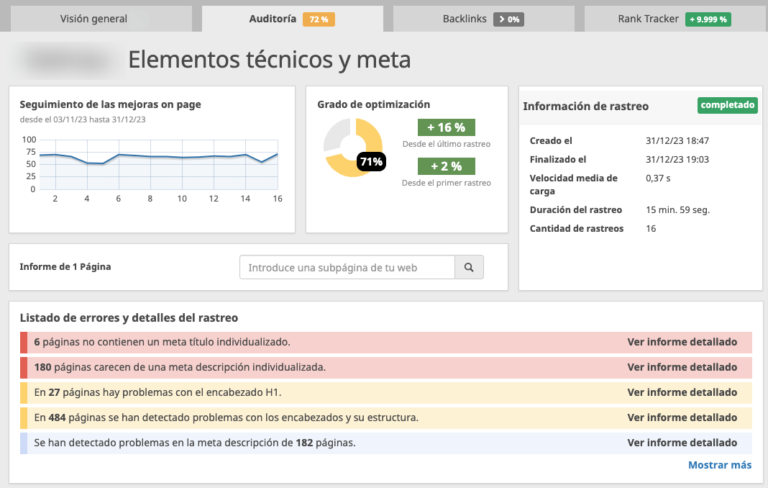Click the green + 9.999 % Rank Tracker badge

tap(708, 19)
